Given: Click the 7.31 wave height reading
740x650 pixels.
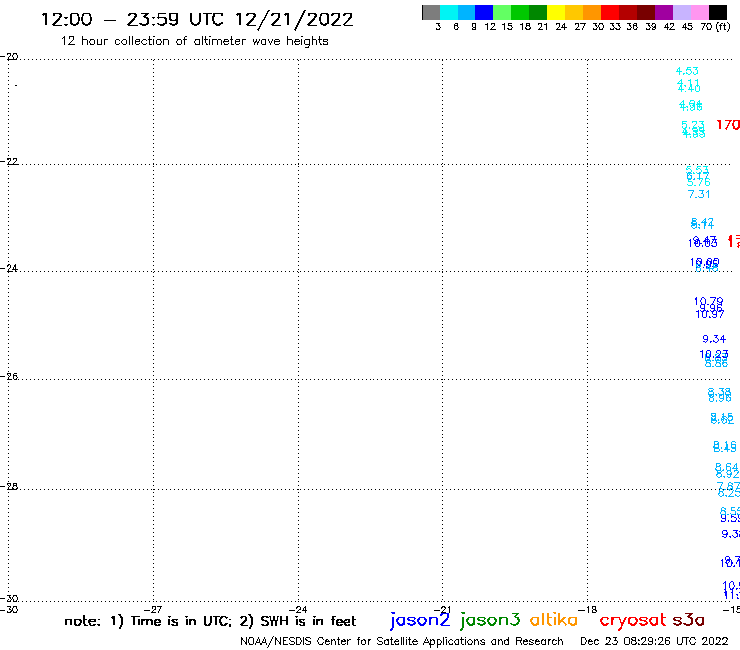Looking at the screenshot, I should pyautogui.click(x=698, y=194).
